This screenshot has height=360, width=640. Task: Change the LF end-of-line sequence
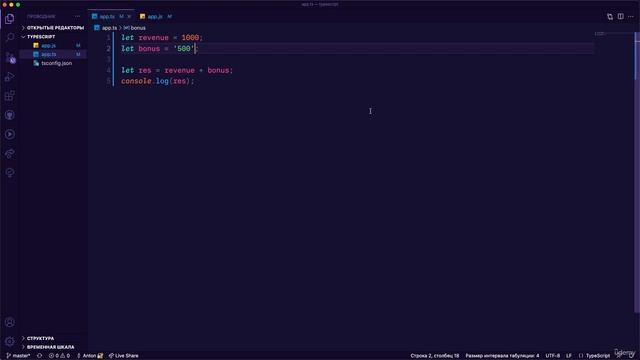pyautogui.click(x=569, y=356)
